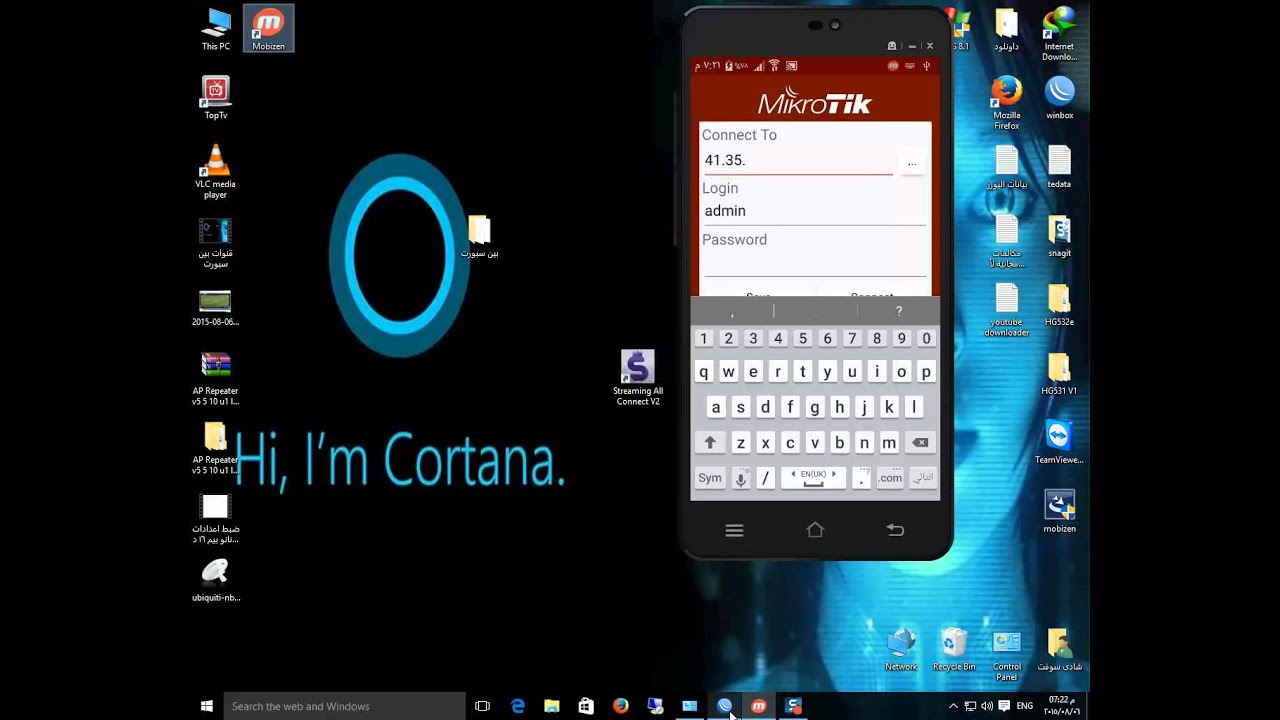Click the browse '...' button beside Connect To
1280x720 pixels.
(911, 163)
